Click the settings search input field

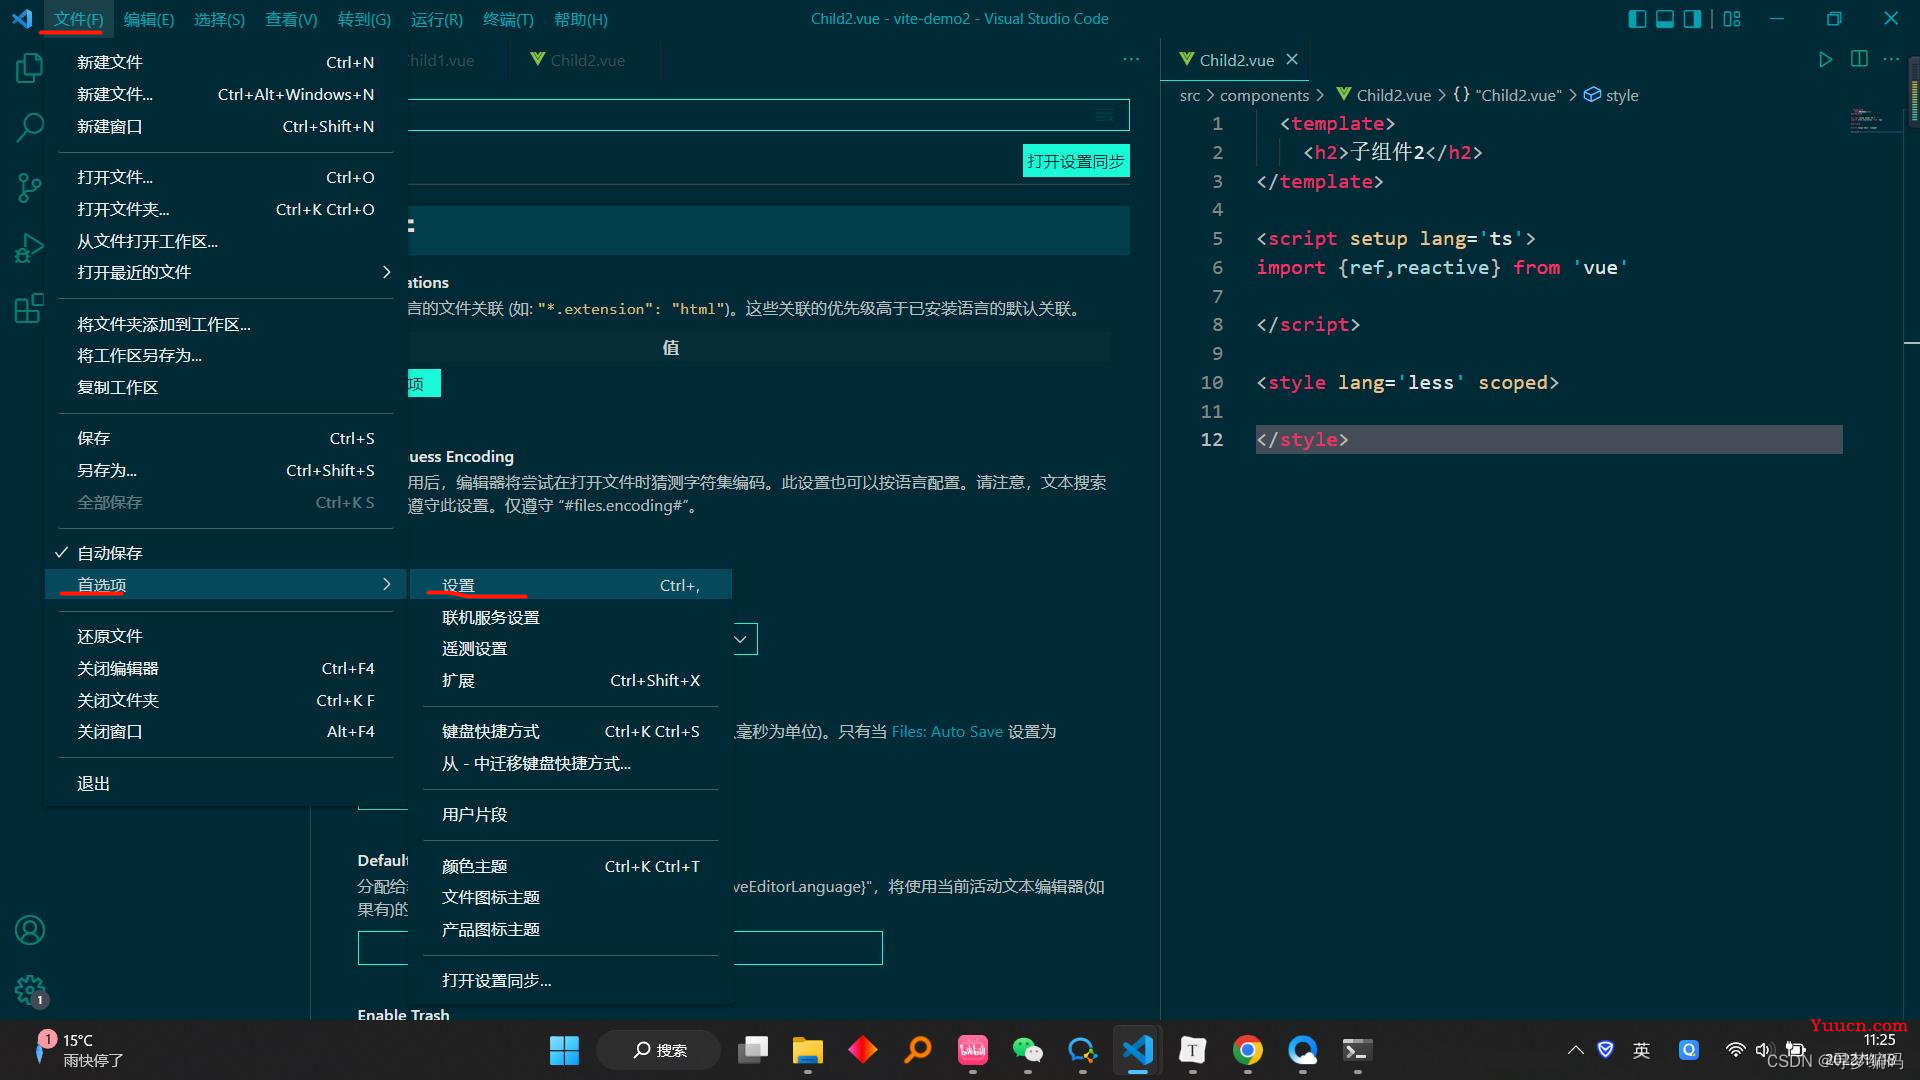768,115
